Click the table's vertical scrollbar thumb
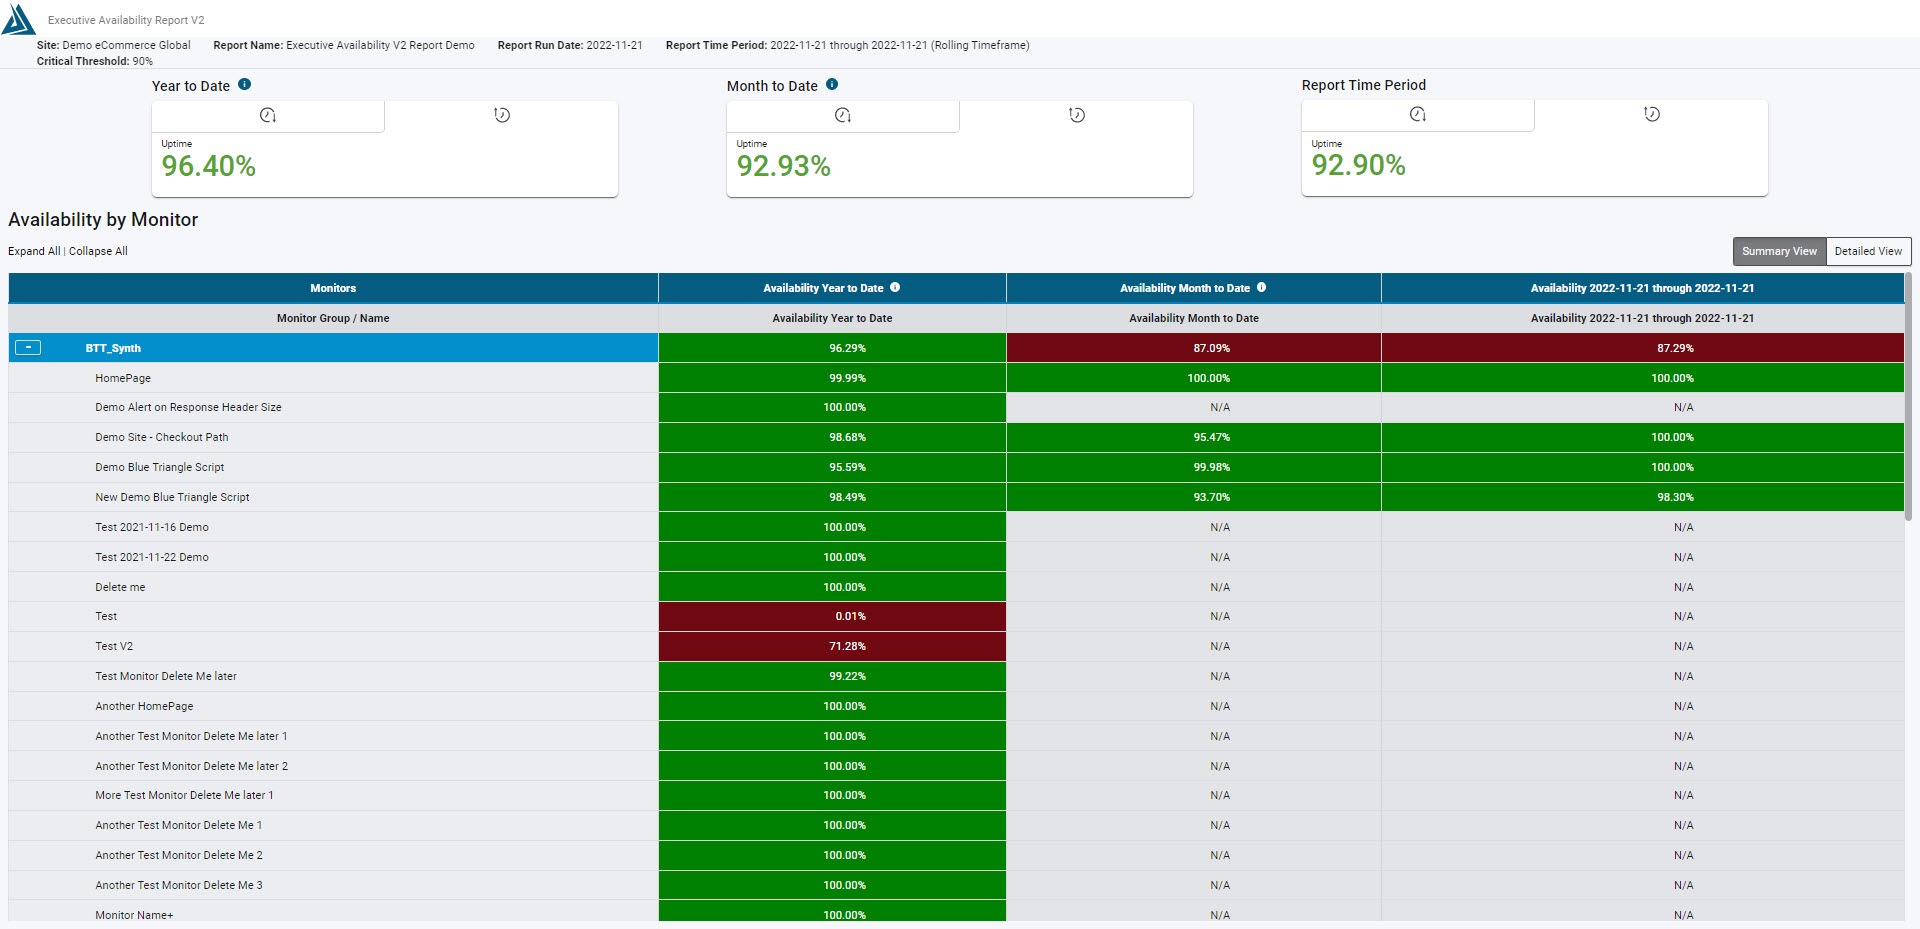The image size is (1920, 929). click(1909, 400)
